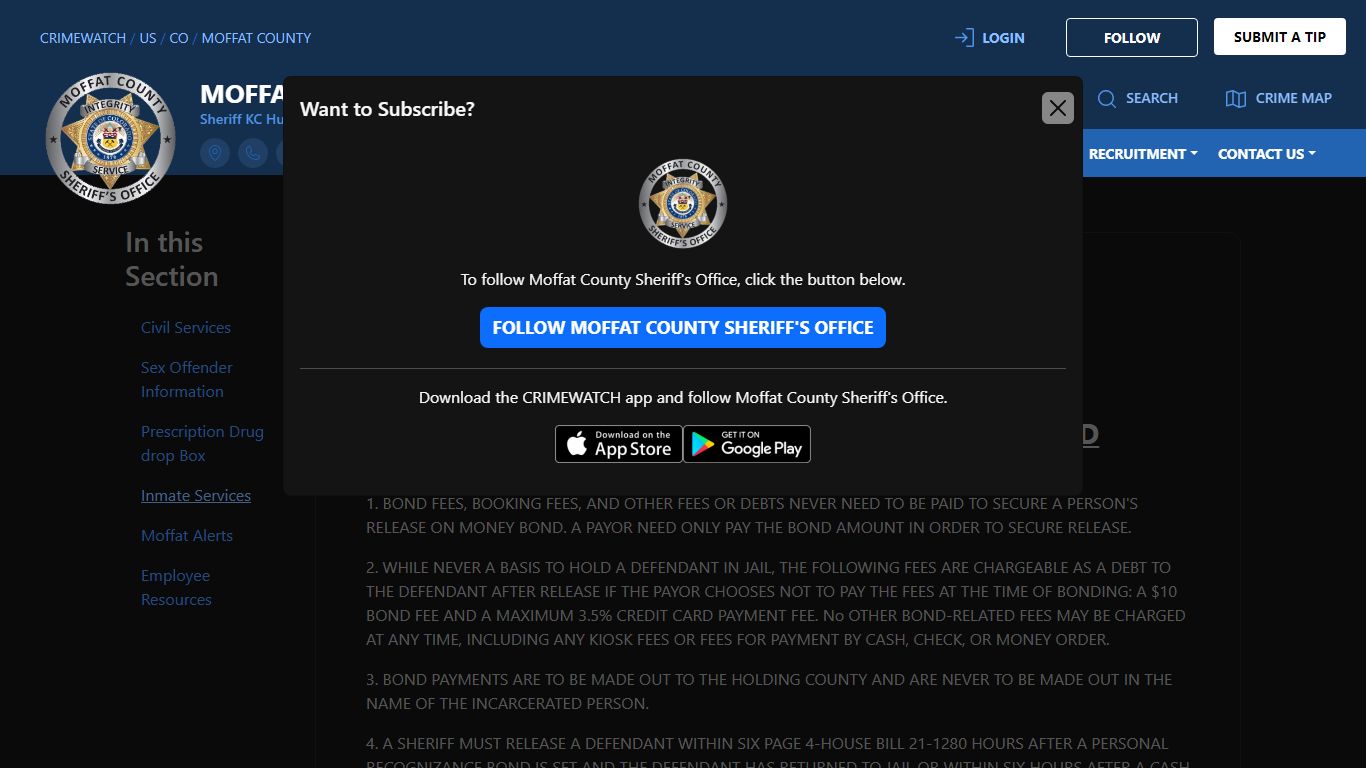
Task: Open Moffat Alerts sidebar link
Action: tap(187, 536)
